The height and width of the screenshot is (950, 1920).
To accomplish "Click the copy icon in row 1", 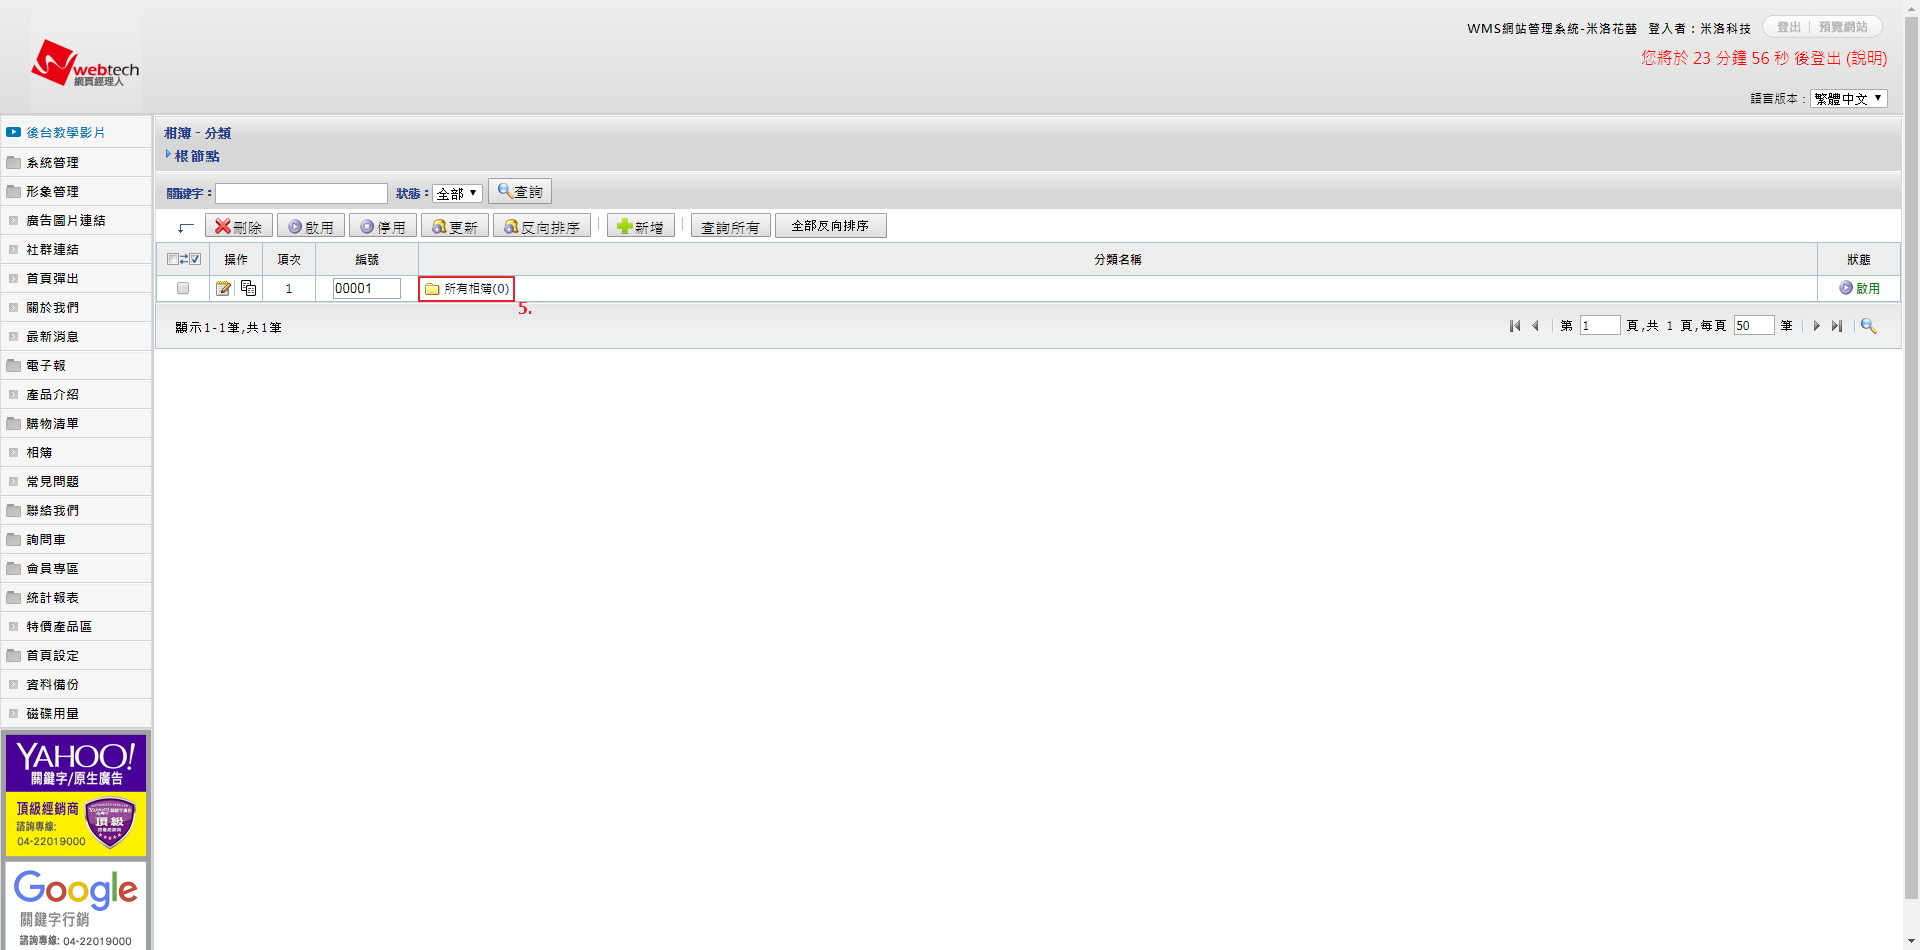I will click(x=248, y=289).
